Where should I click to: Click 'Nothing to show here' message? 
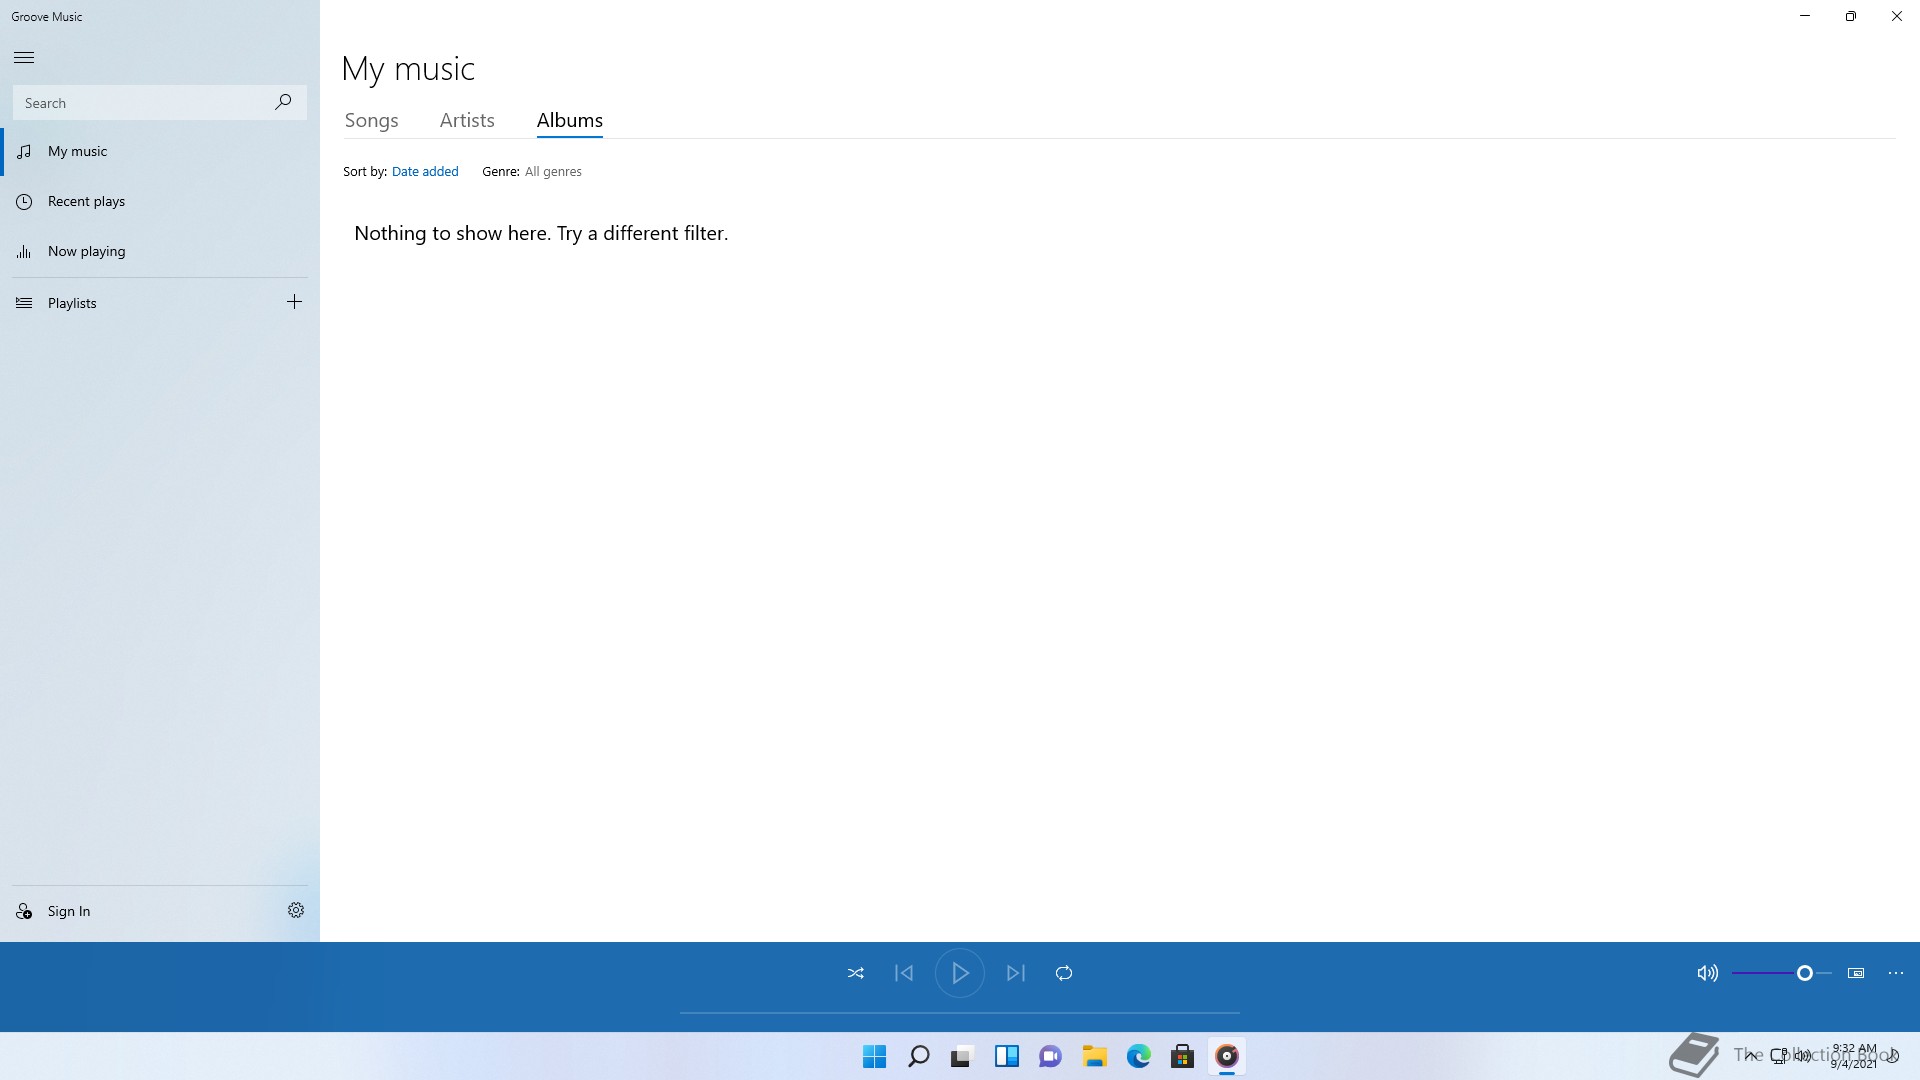click(x=541, y=233)
